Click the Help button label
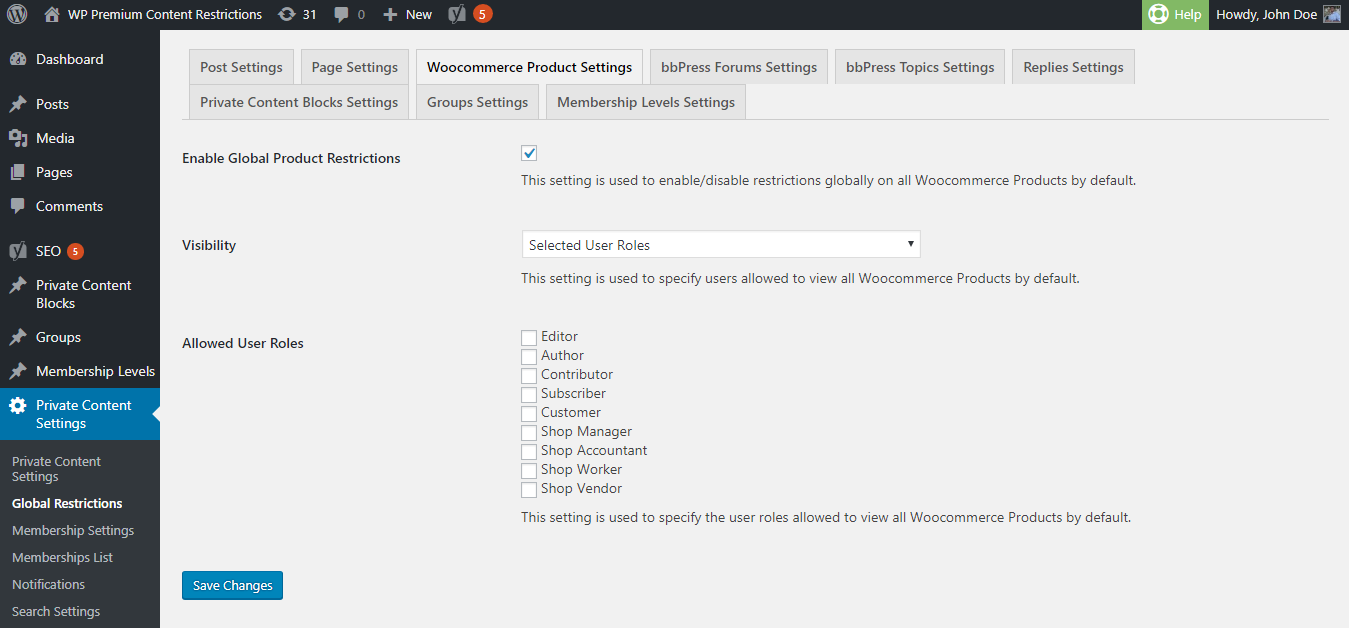This screenshot has height=628, width=1349. pyautogui.click(x=1188, y=15)
